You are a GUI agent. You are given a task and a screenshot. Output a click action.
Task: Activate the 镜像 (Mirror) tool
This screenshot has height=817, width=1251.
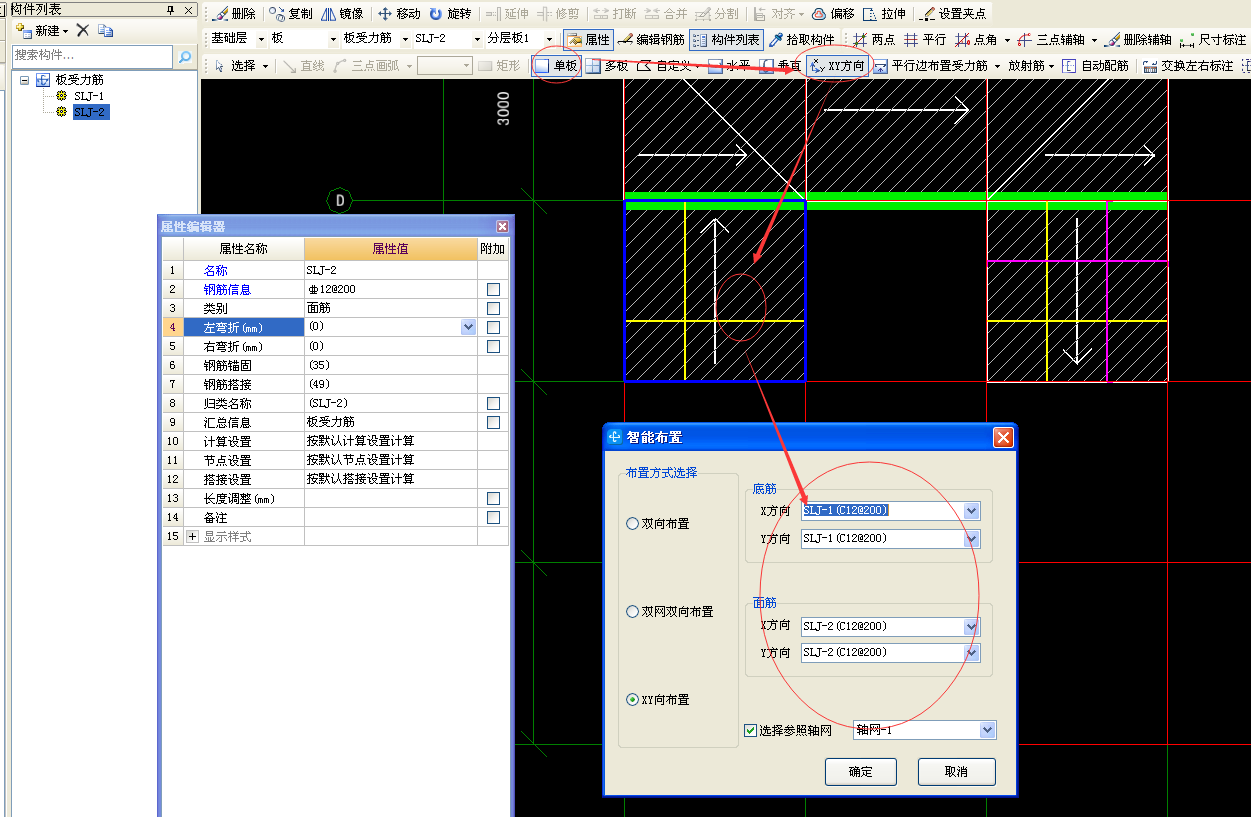342,14
